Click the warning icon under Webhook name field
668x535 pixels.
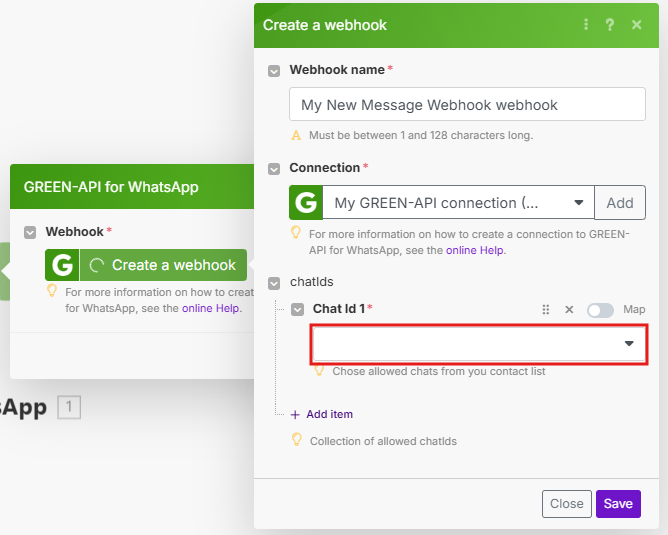coord(296,135)
